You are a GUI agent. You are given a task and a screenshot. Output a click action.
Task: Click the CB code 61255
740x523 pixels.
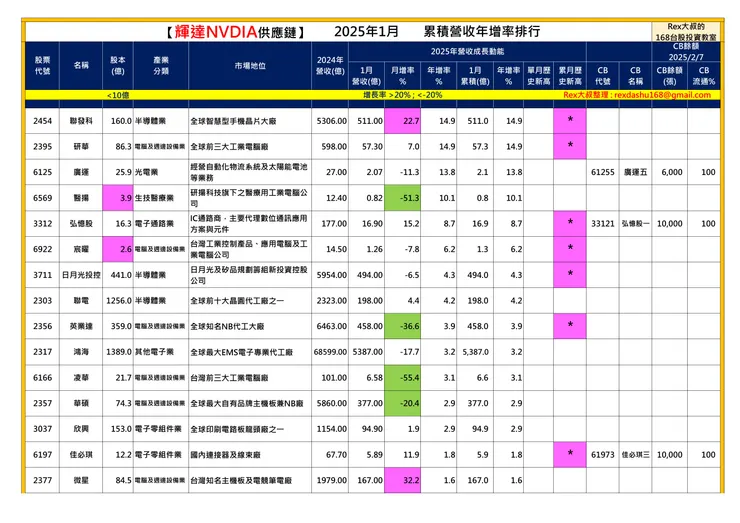click(x=603, y=172)
